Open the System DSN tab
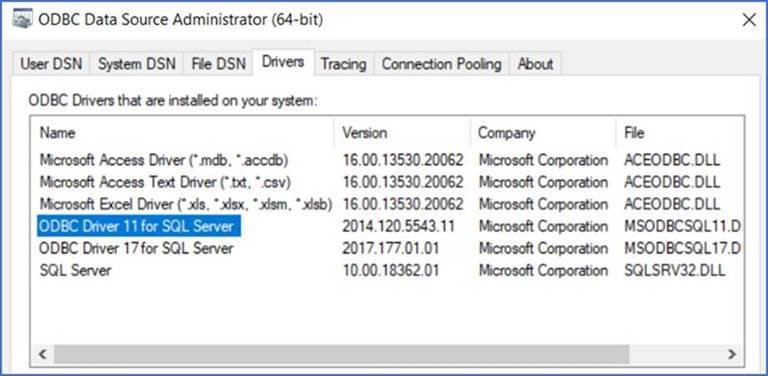Viewport: 768px width, 376px height. [x=137, y=64]
